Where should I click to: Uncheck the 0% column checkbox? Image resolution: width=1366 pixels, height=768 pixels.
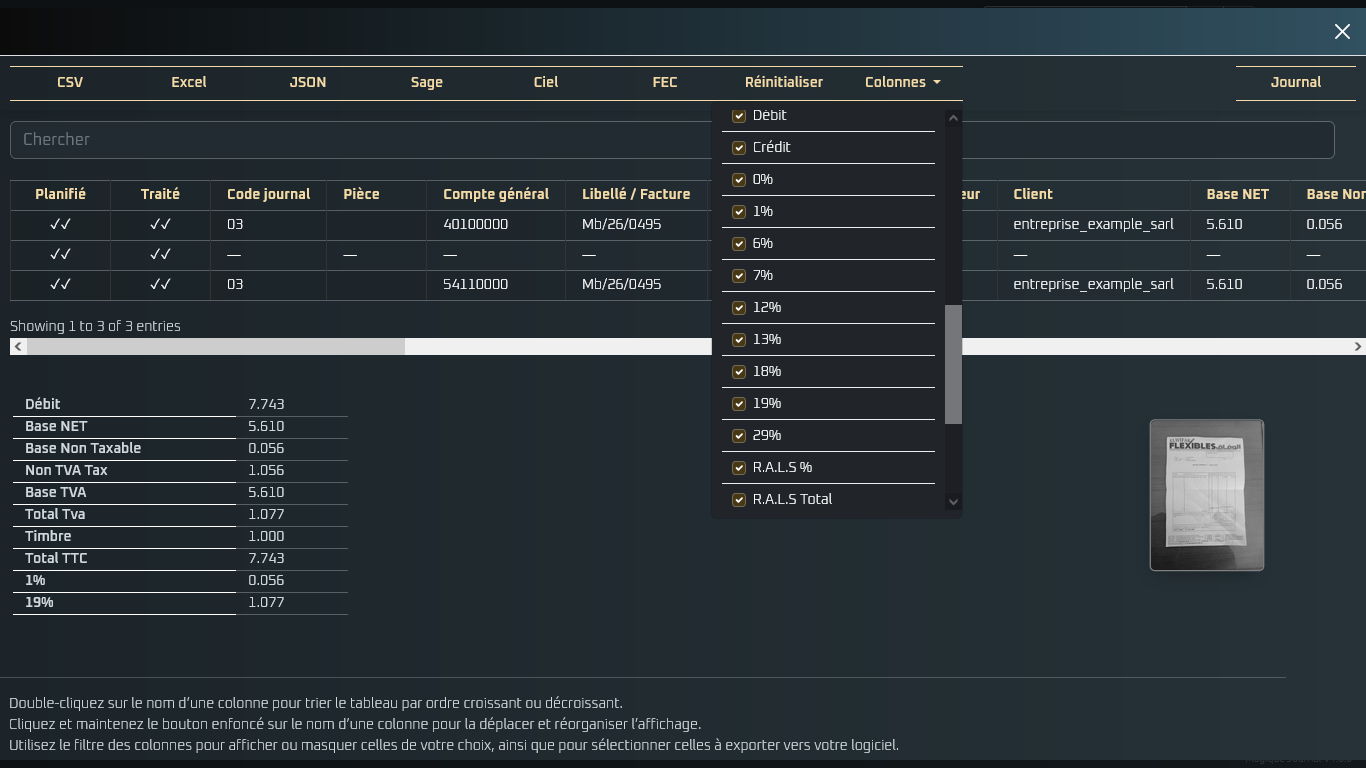(739, 180)
